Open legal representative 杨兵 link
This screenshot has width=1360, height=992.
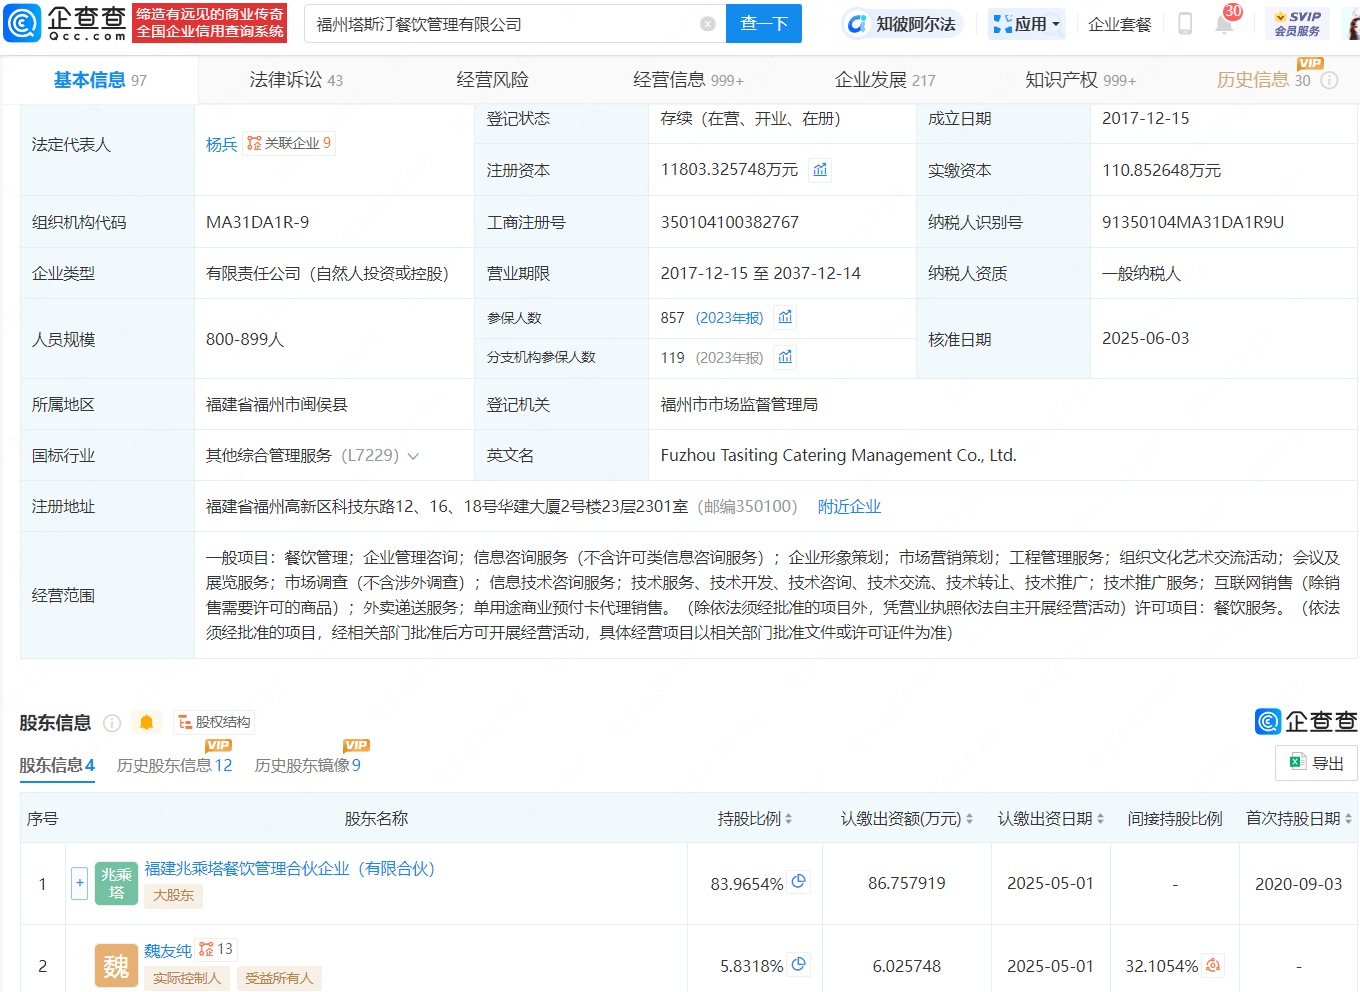[221, 144]
